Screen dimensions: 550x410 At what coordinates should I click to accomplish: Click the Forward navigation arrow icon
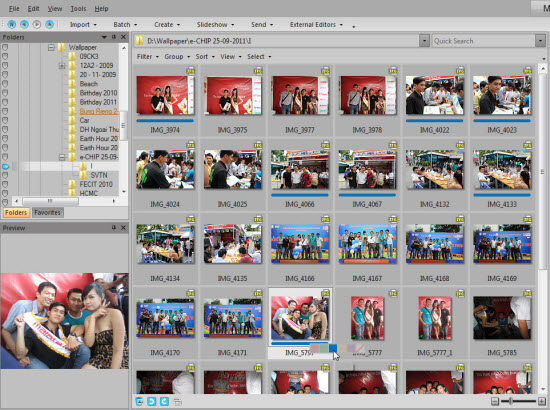[x=36, y=24]
